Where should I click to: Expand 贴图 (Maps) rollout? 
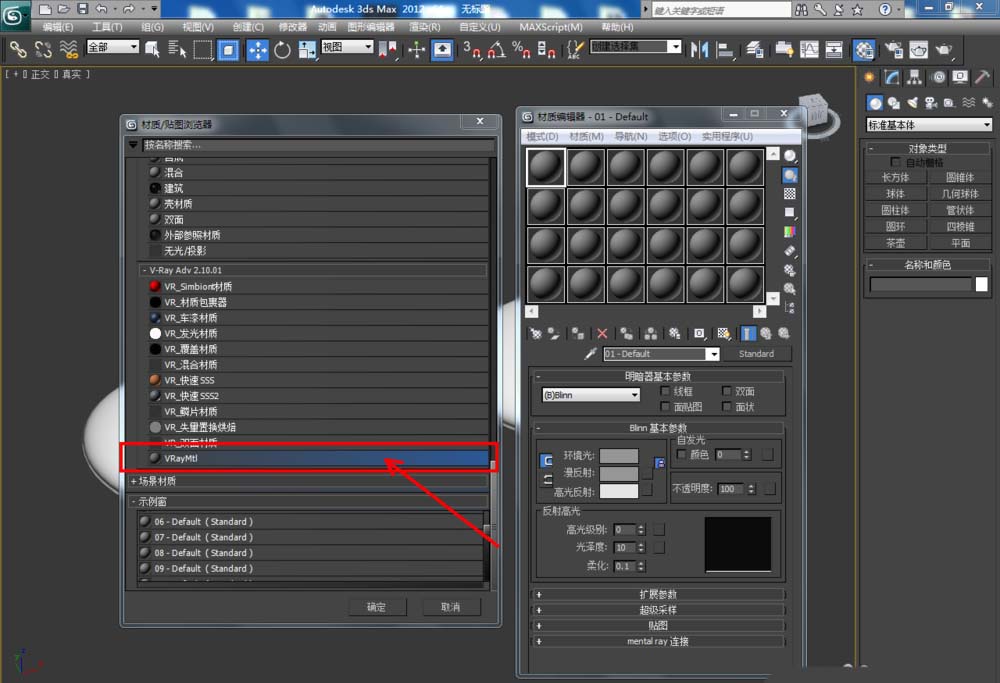[658, 626]
